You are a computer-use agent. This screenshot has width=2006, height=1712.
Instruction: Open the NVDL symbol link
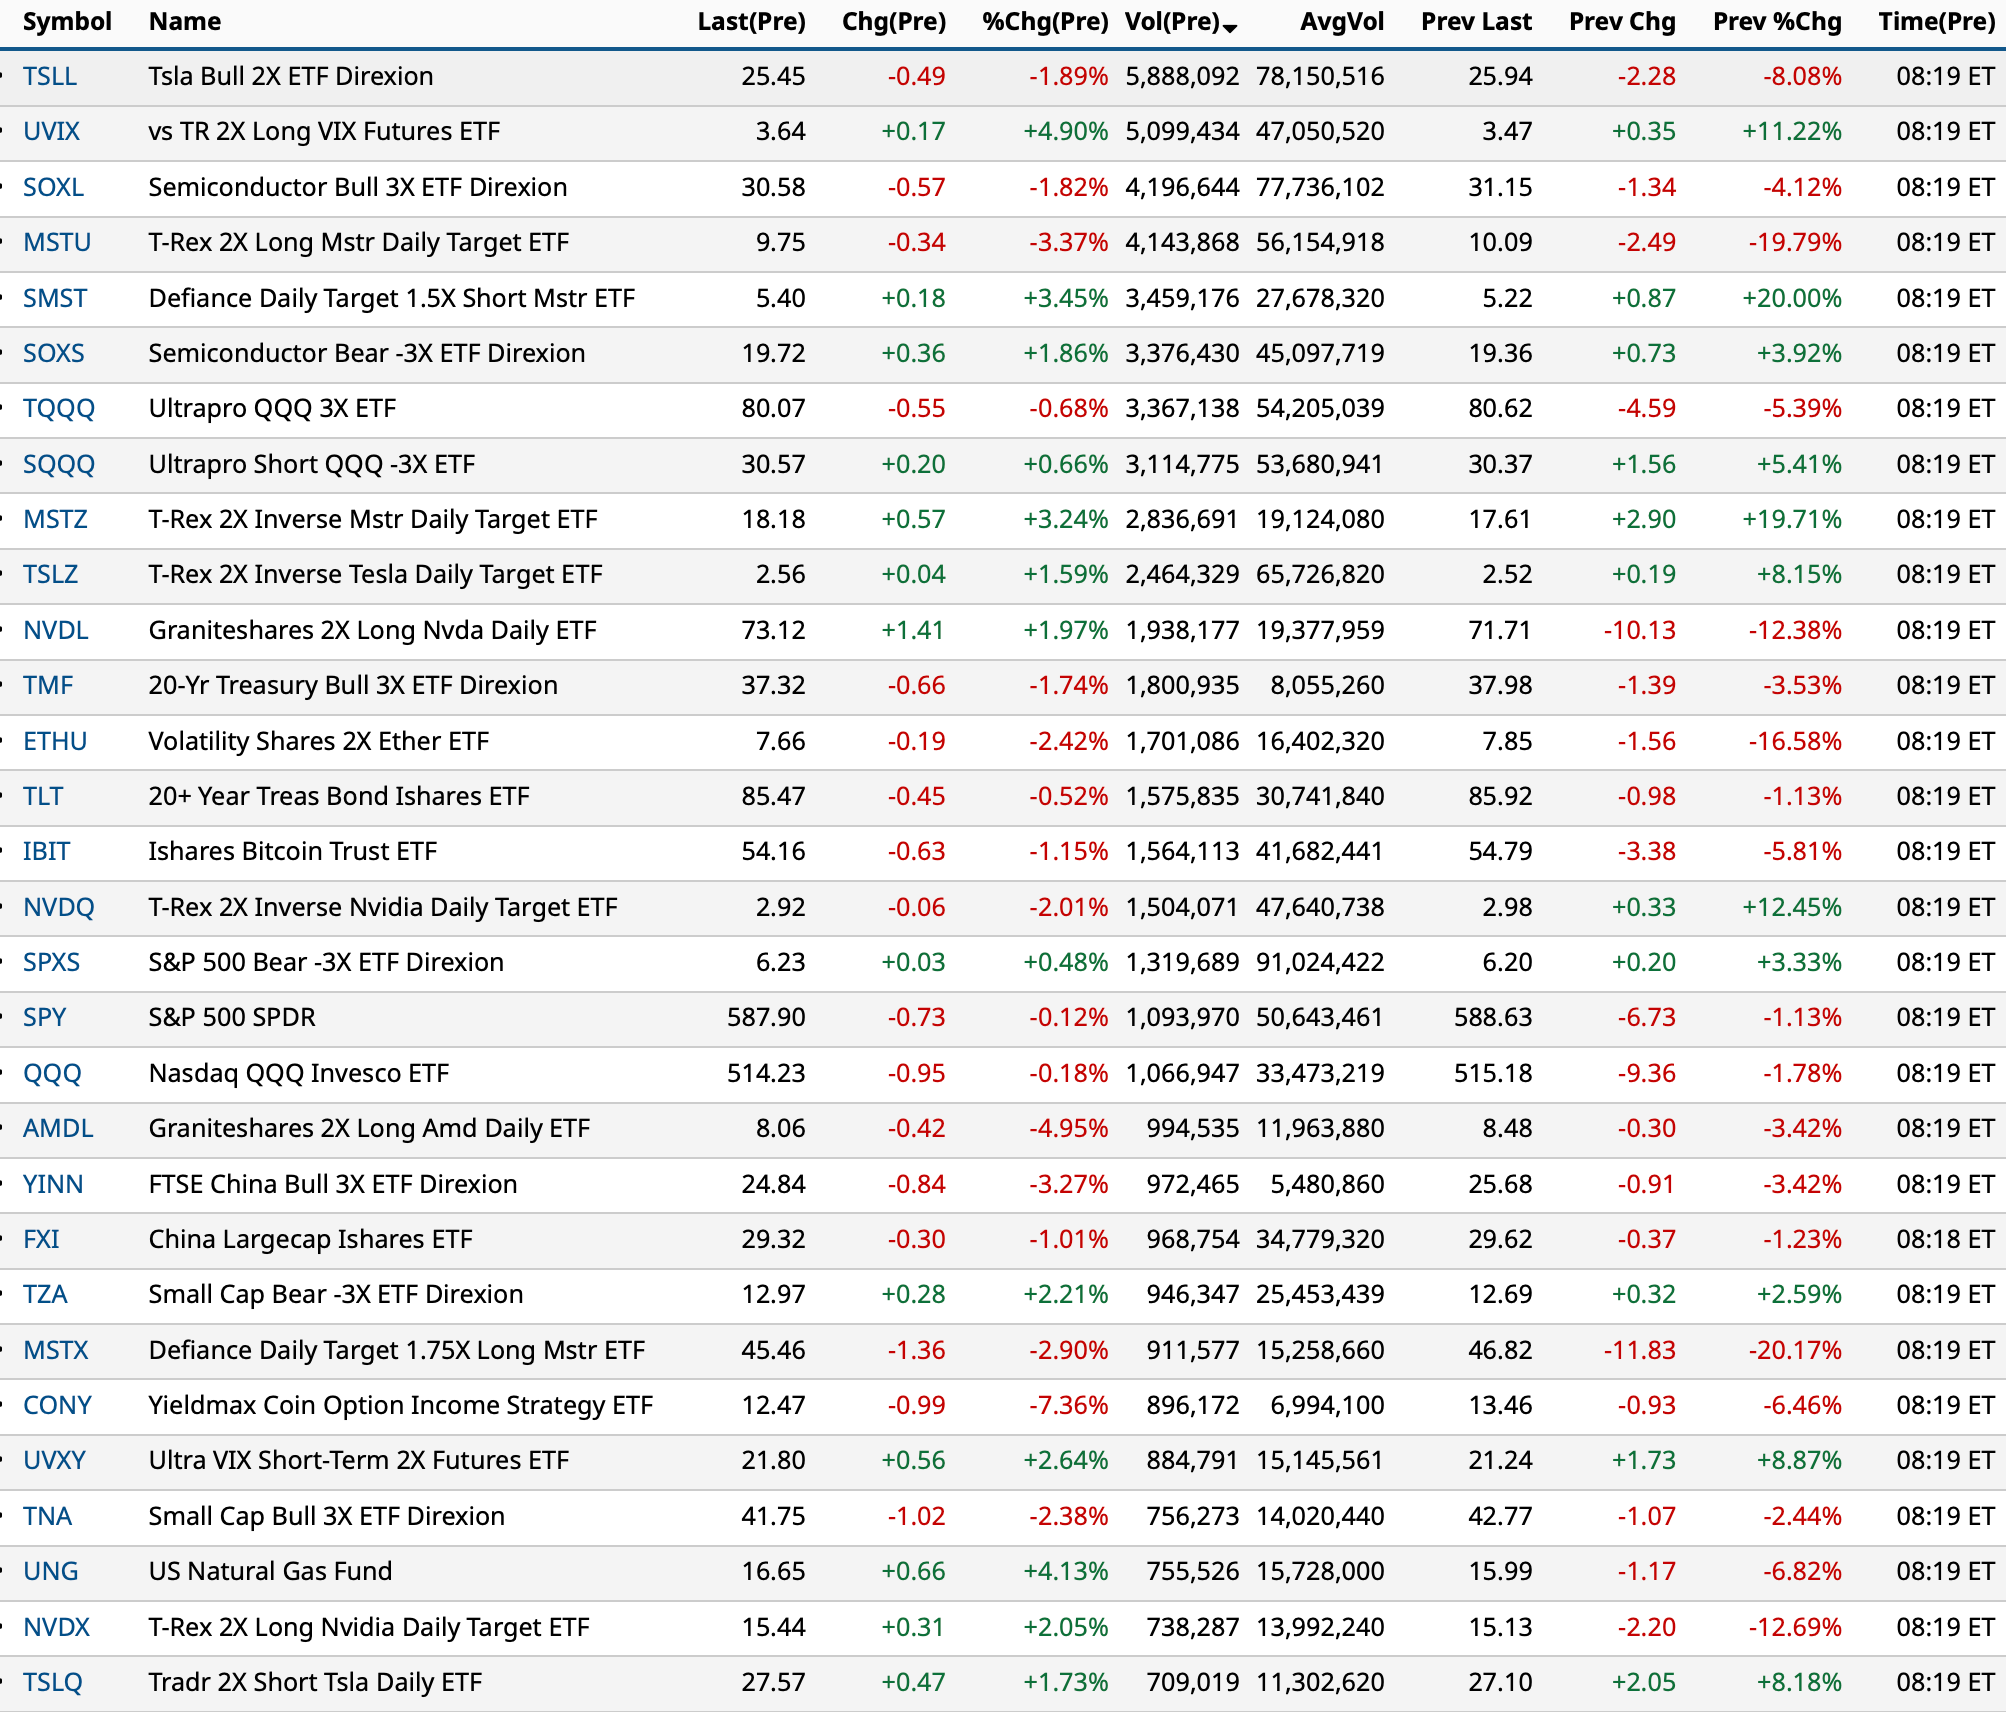(x=56, y=630)
